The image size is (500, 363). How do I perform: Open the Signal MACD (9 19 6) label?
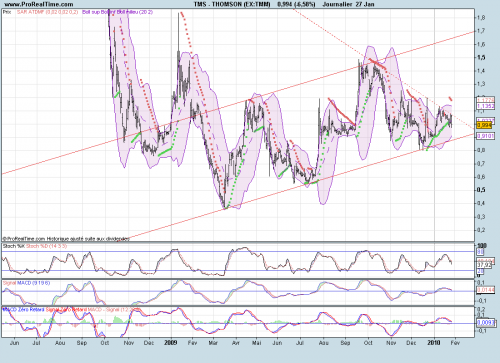pos(26,283)
